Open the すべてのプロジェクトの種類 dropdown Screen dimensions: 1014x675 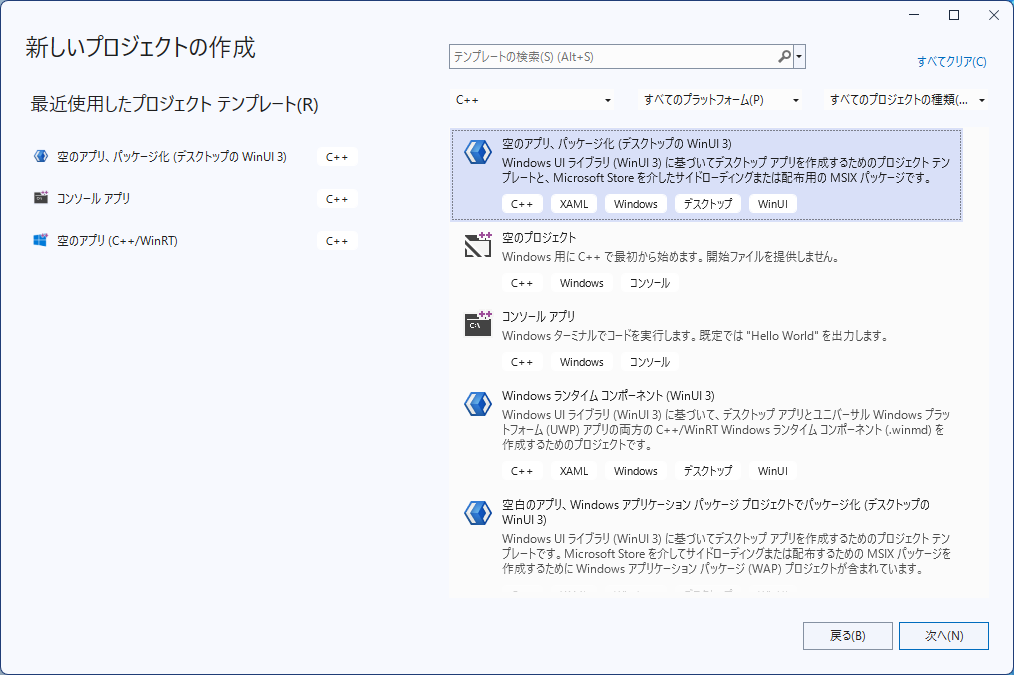click(907, 100)
